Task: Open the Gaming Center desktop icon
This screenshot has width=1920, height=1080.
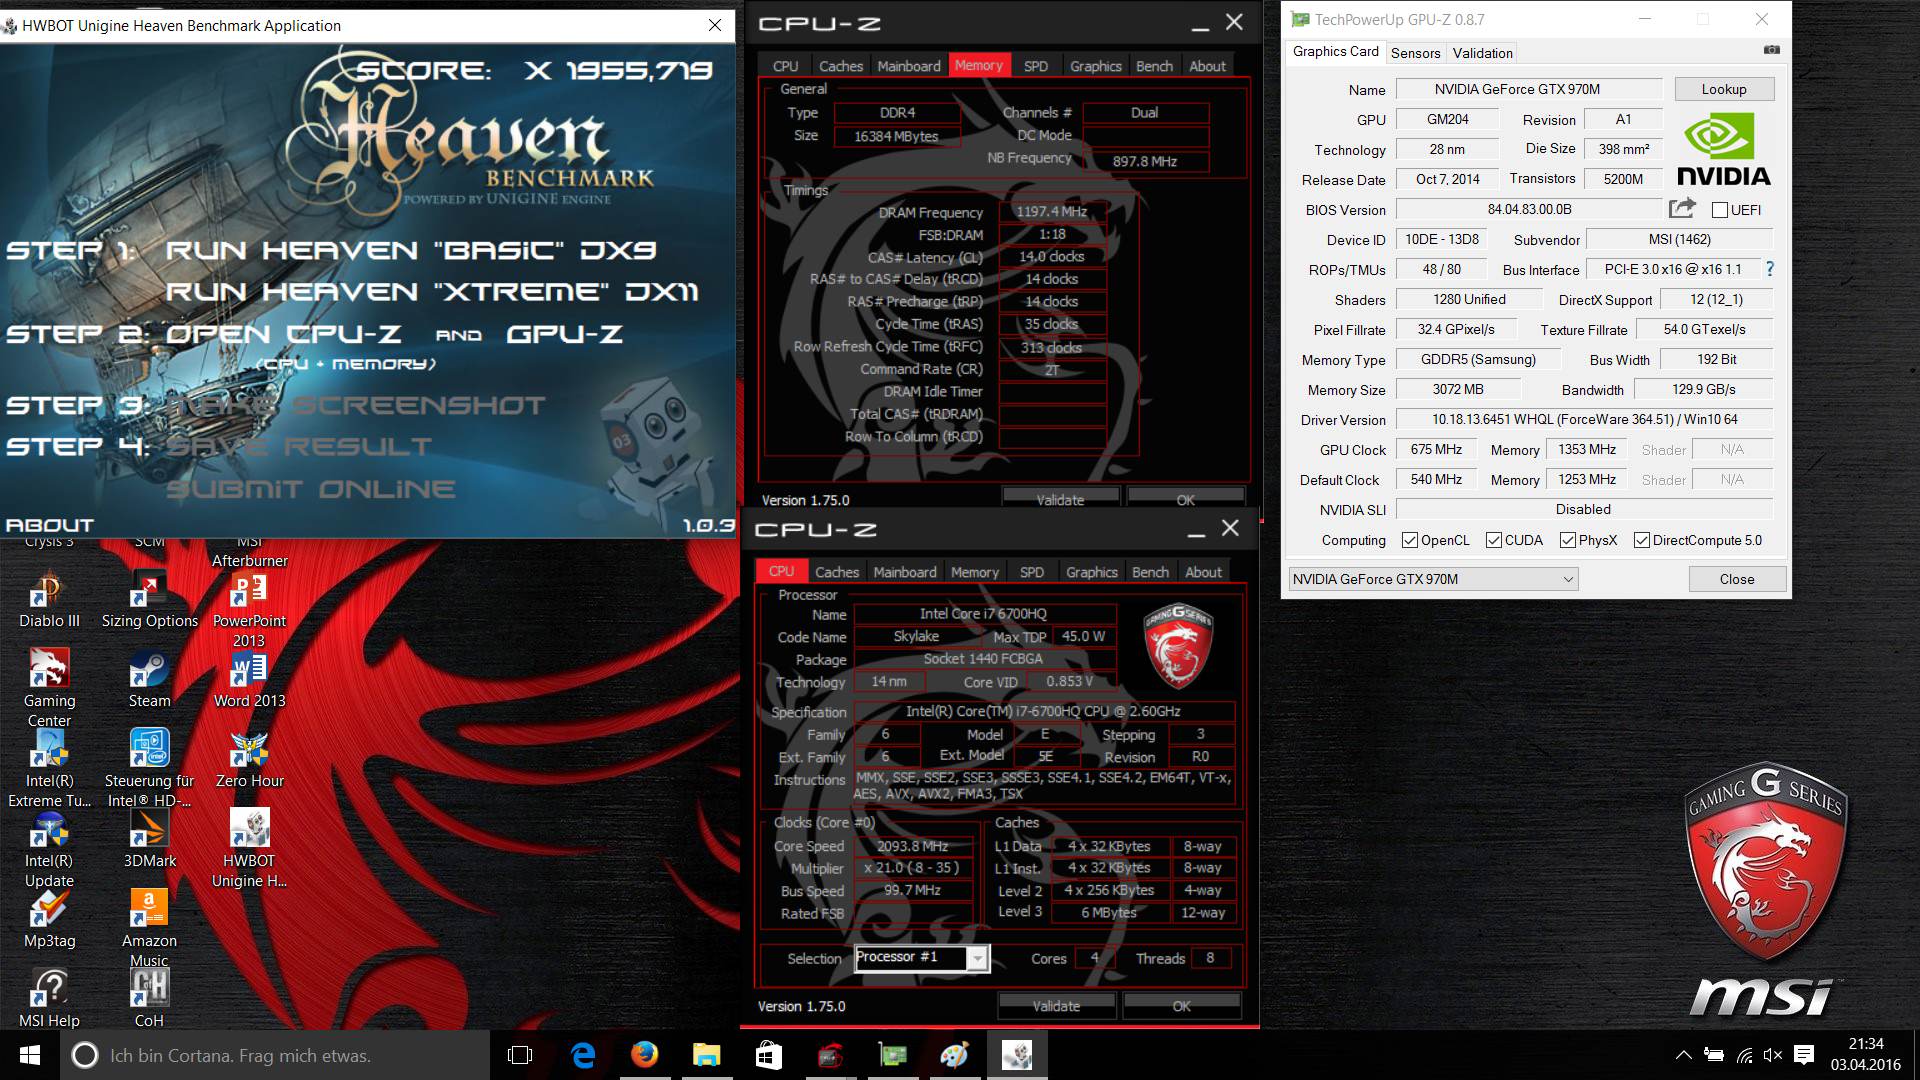Action: click(49, 690)
